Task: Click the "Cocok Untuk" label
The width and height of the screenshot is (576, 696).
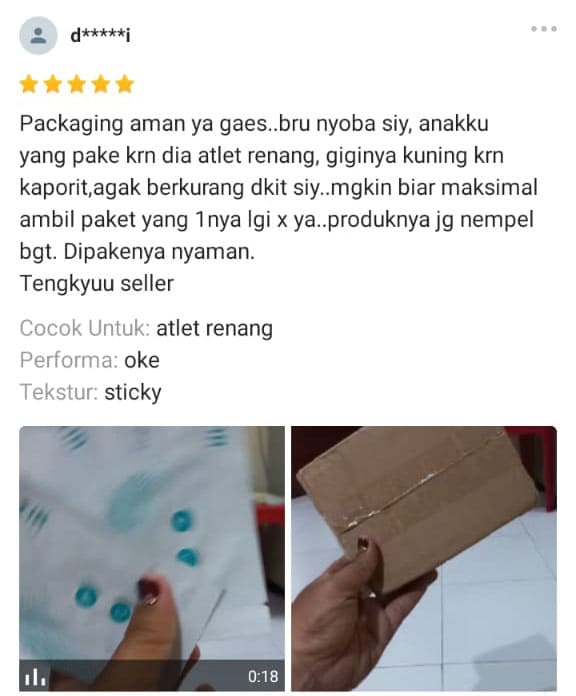Action: point(85,328)
